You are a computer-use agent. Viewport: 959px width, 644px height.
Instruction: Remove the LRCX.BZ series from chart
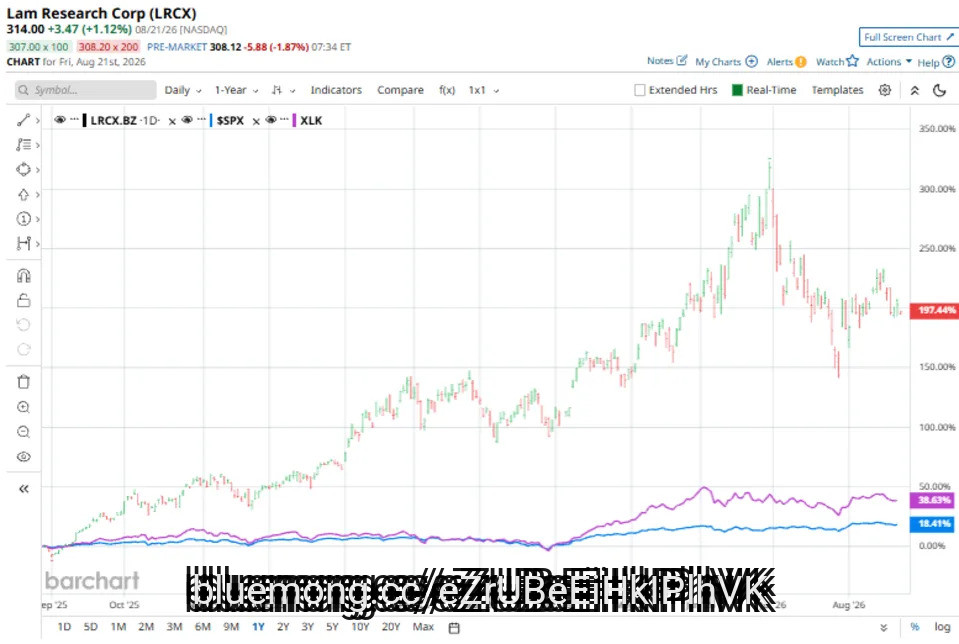tap(172, 121)
